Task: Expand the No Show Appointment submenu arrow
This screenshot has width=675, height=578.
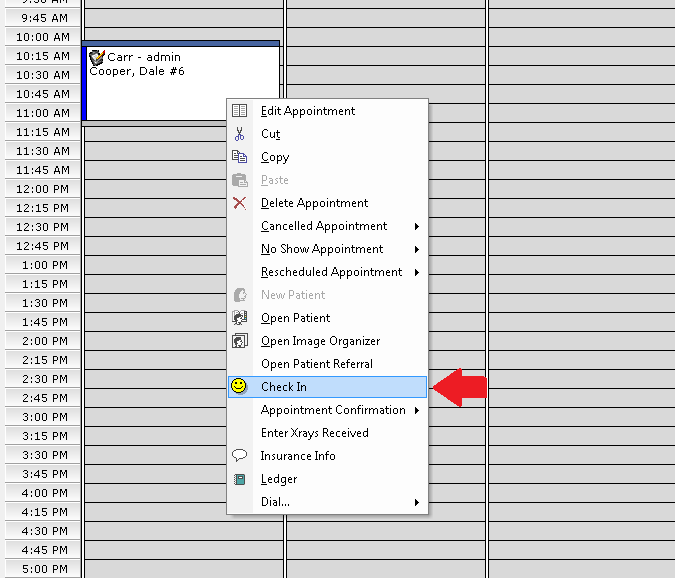Action: 416,249
